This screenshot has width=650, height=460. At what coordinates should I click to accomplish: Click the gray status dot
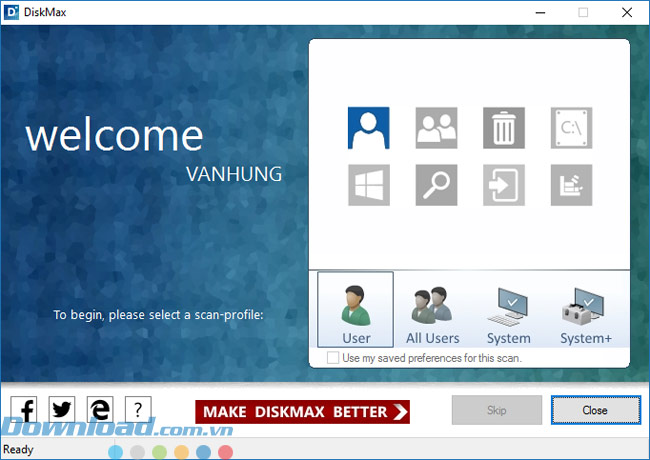pos(137,452)
